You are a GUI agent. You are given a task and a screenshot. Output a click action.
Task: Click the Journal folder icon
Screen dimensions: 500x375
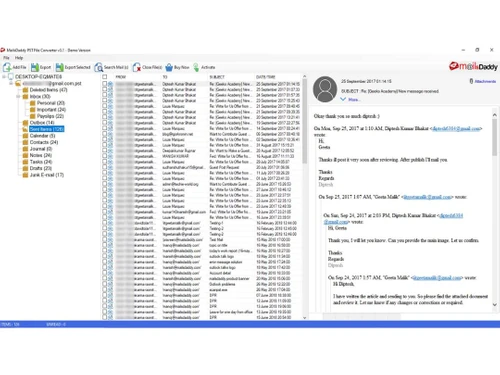click(x=25, y=149)
